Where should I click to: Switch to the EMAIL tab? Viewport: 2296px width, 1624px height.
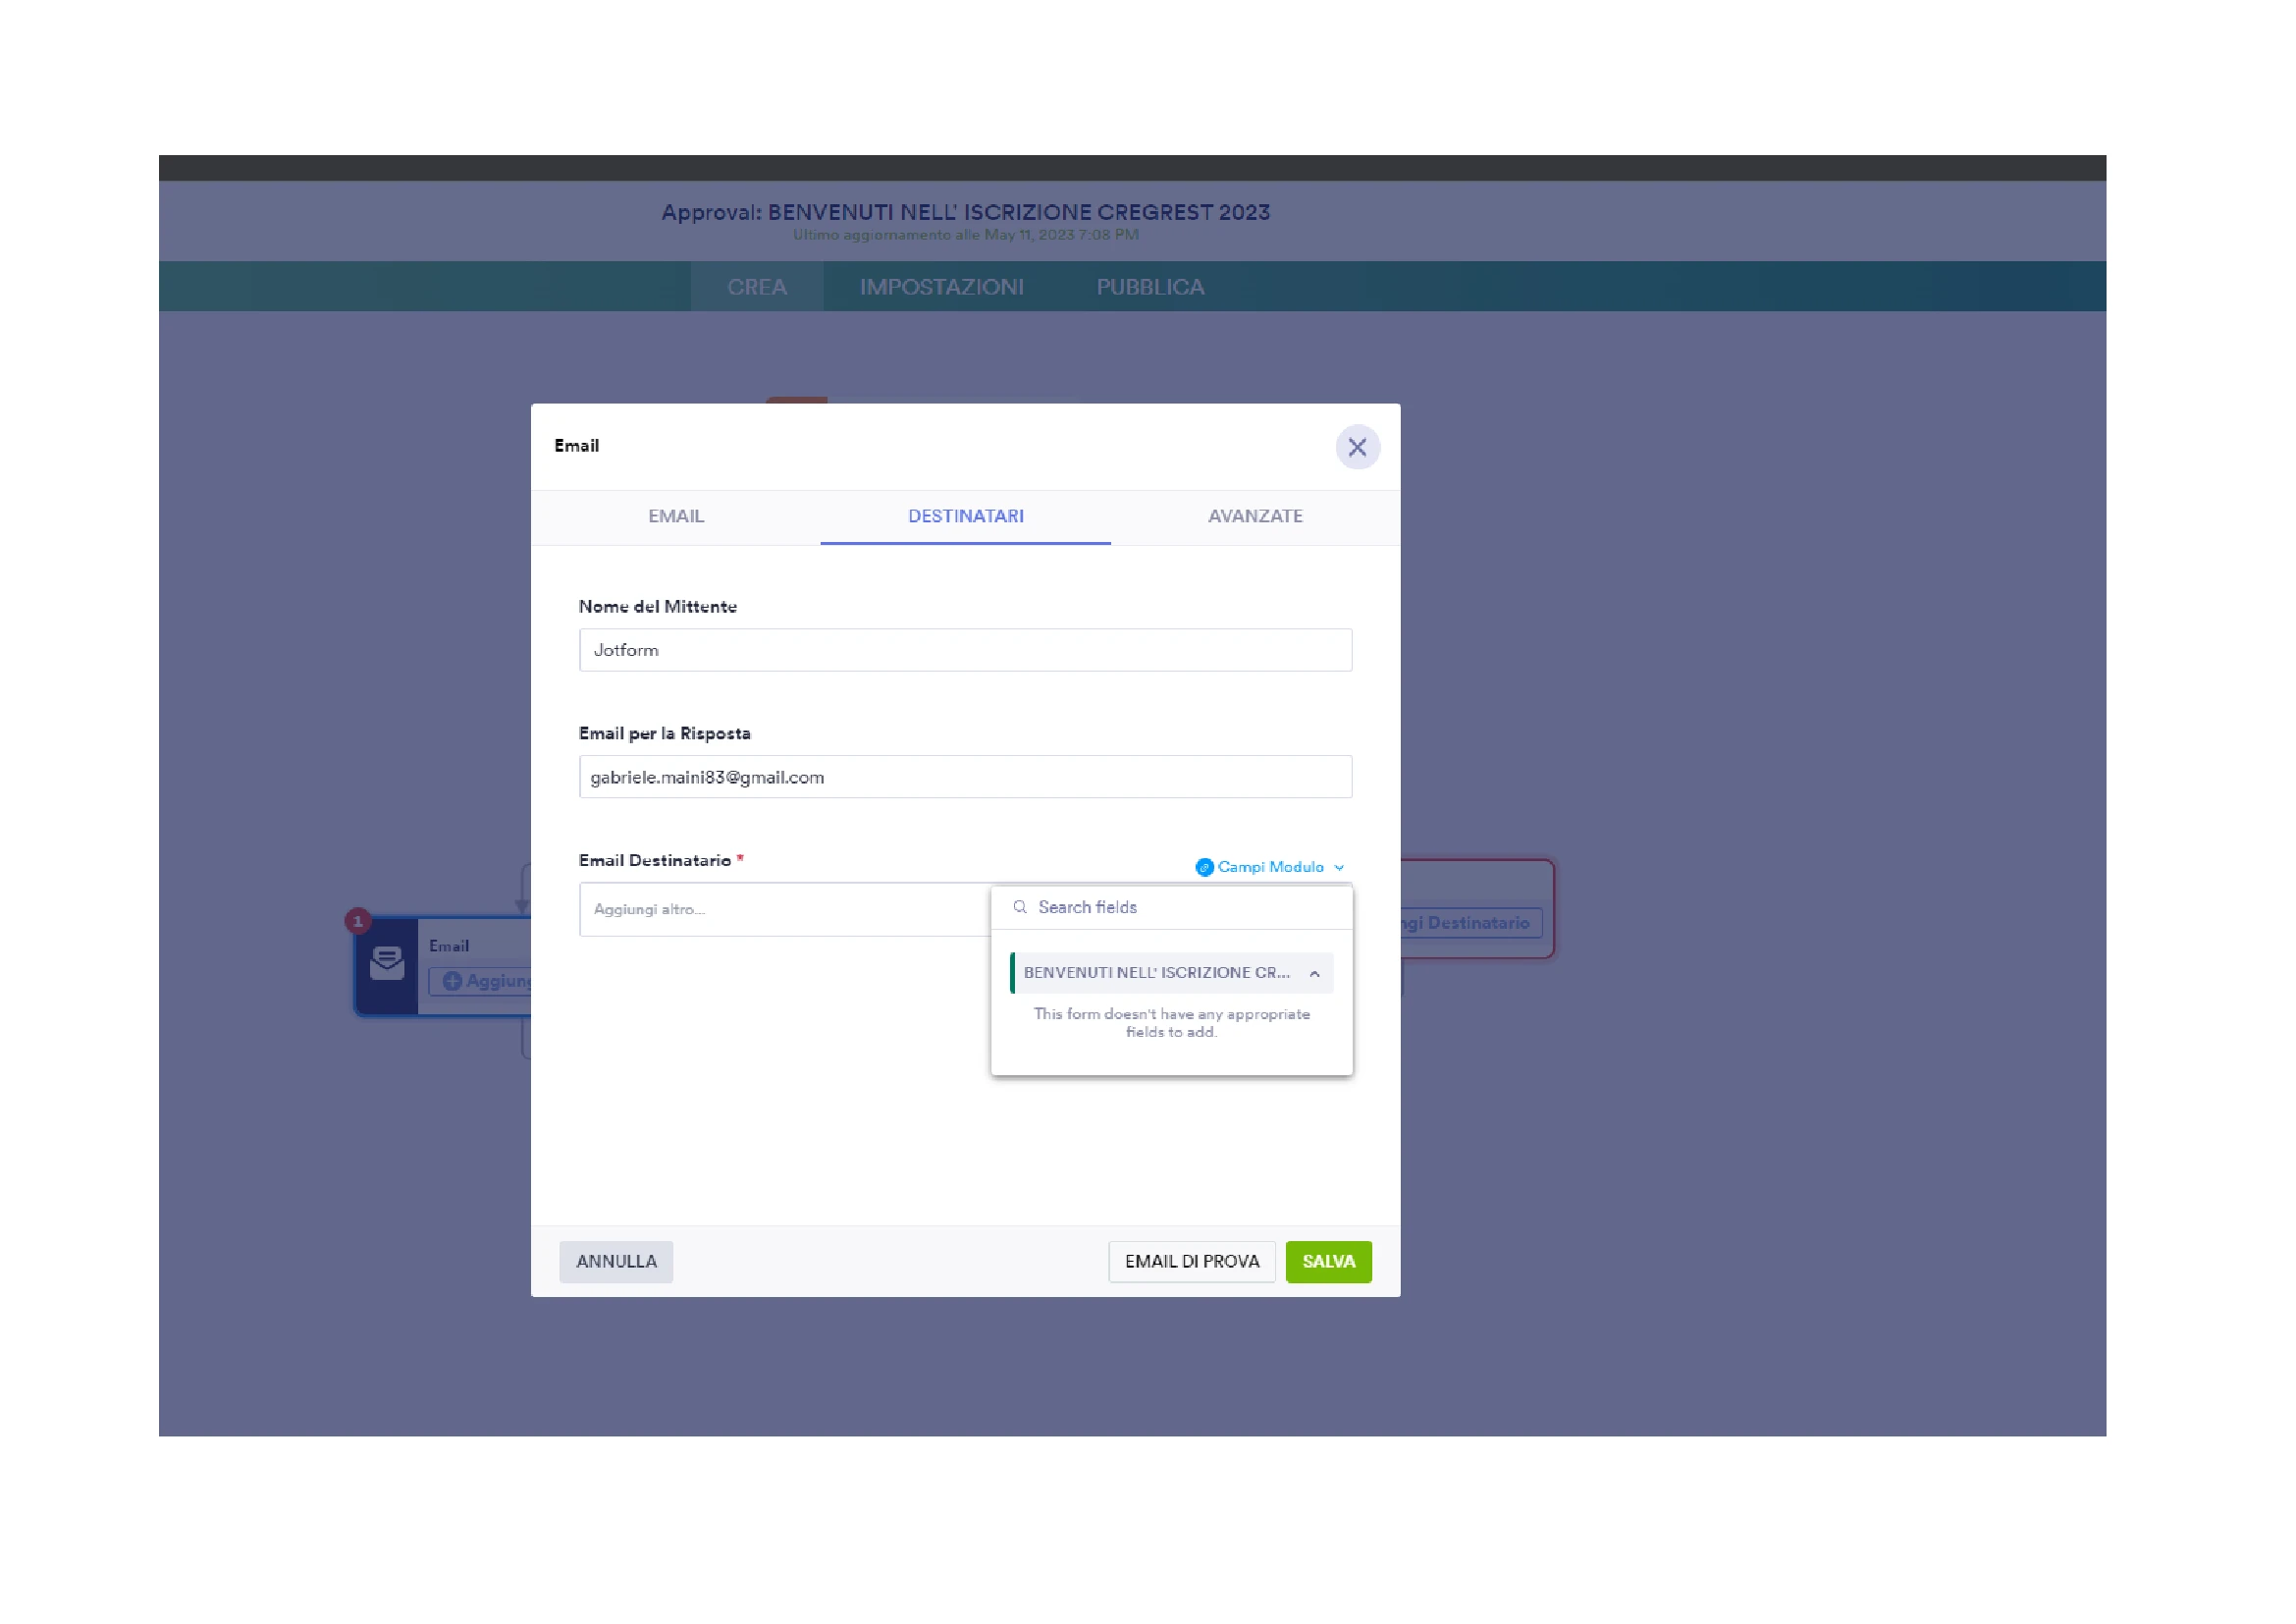click(x=676, y=517)
